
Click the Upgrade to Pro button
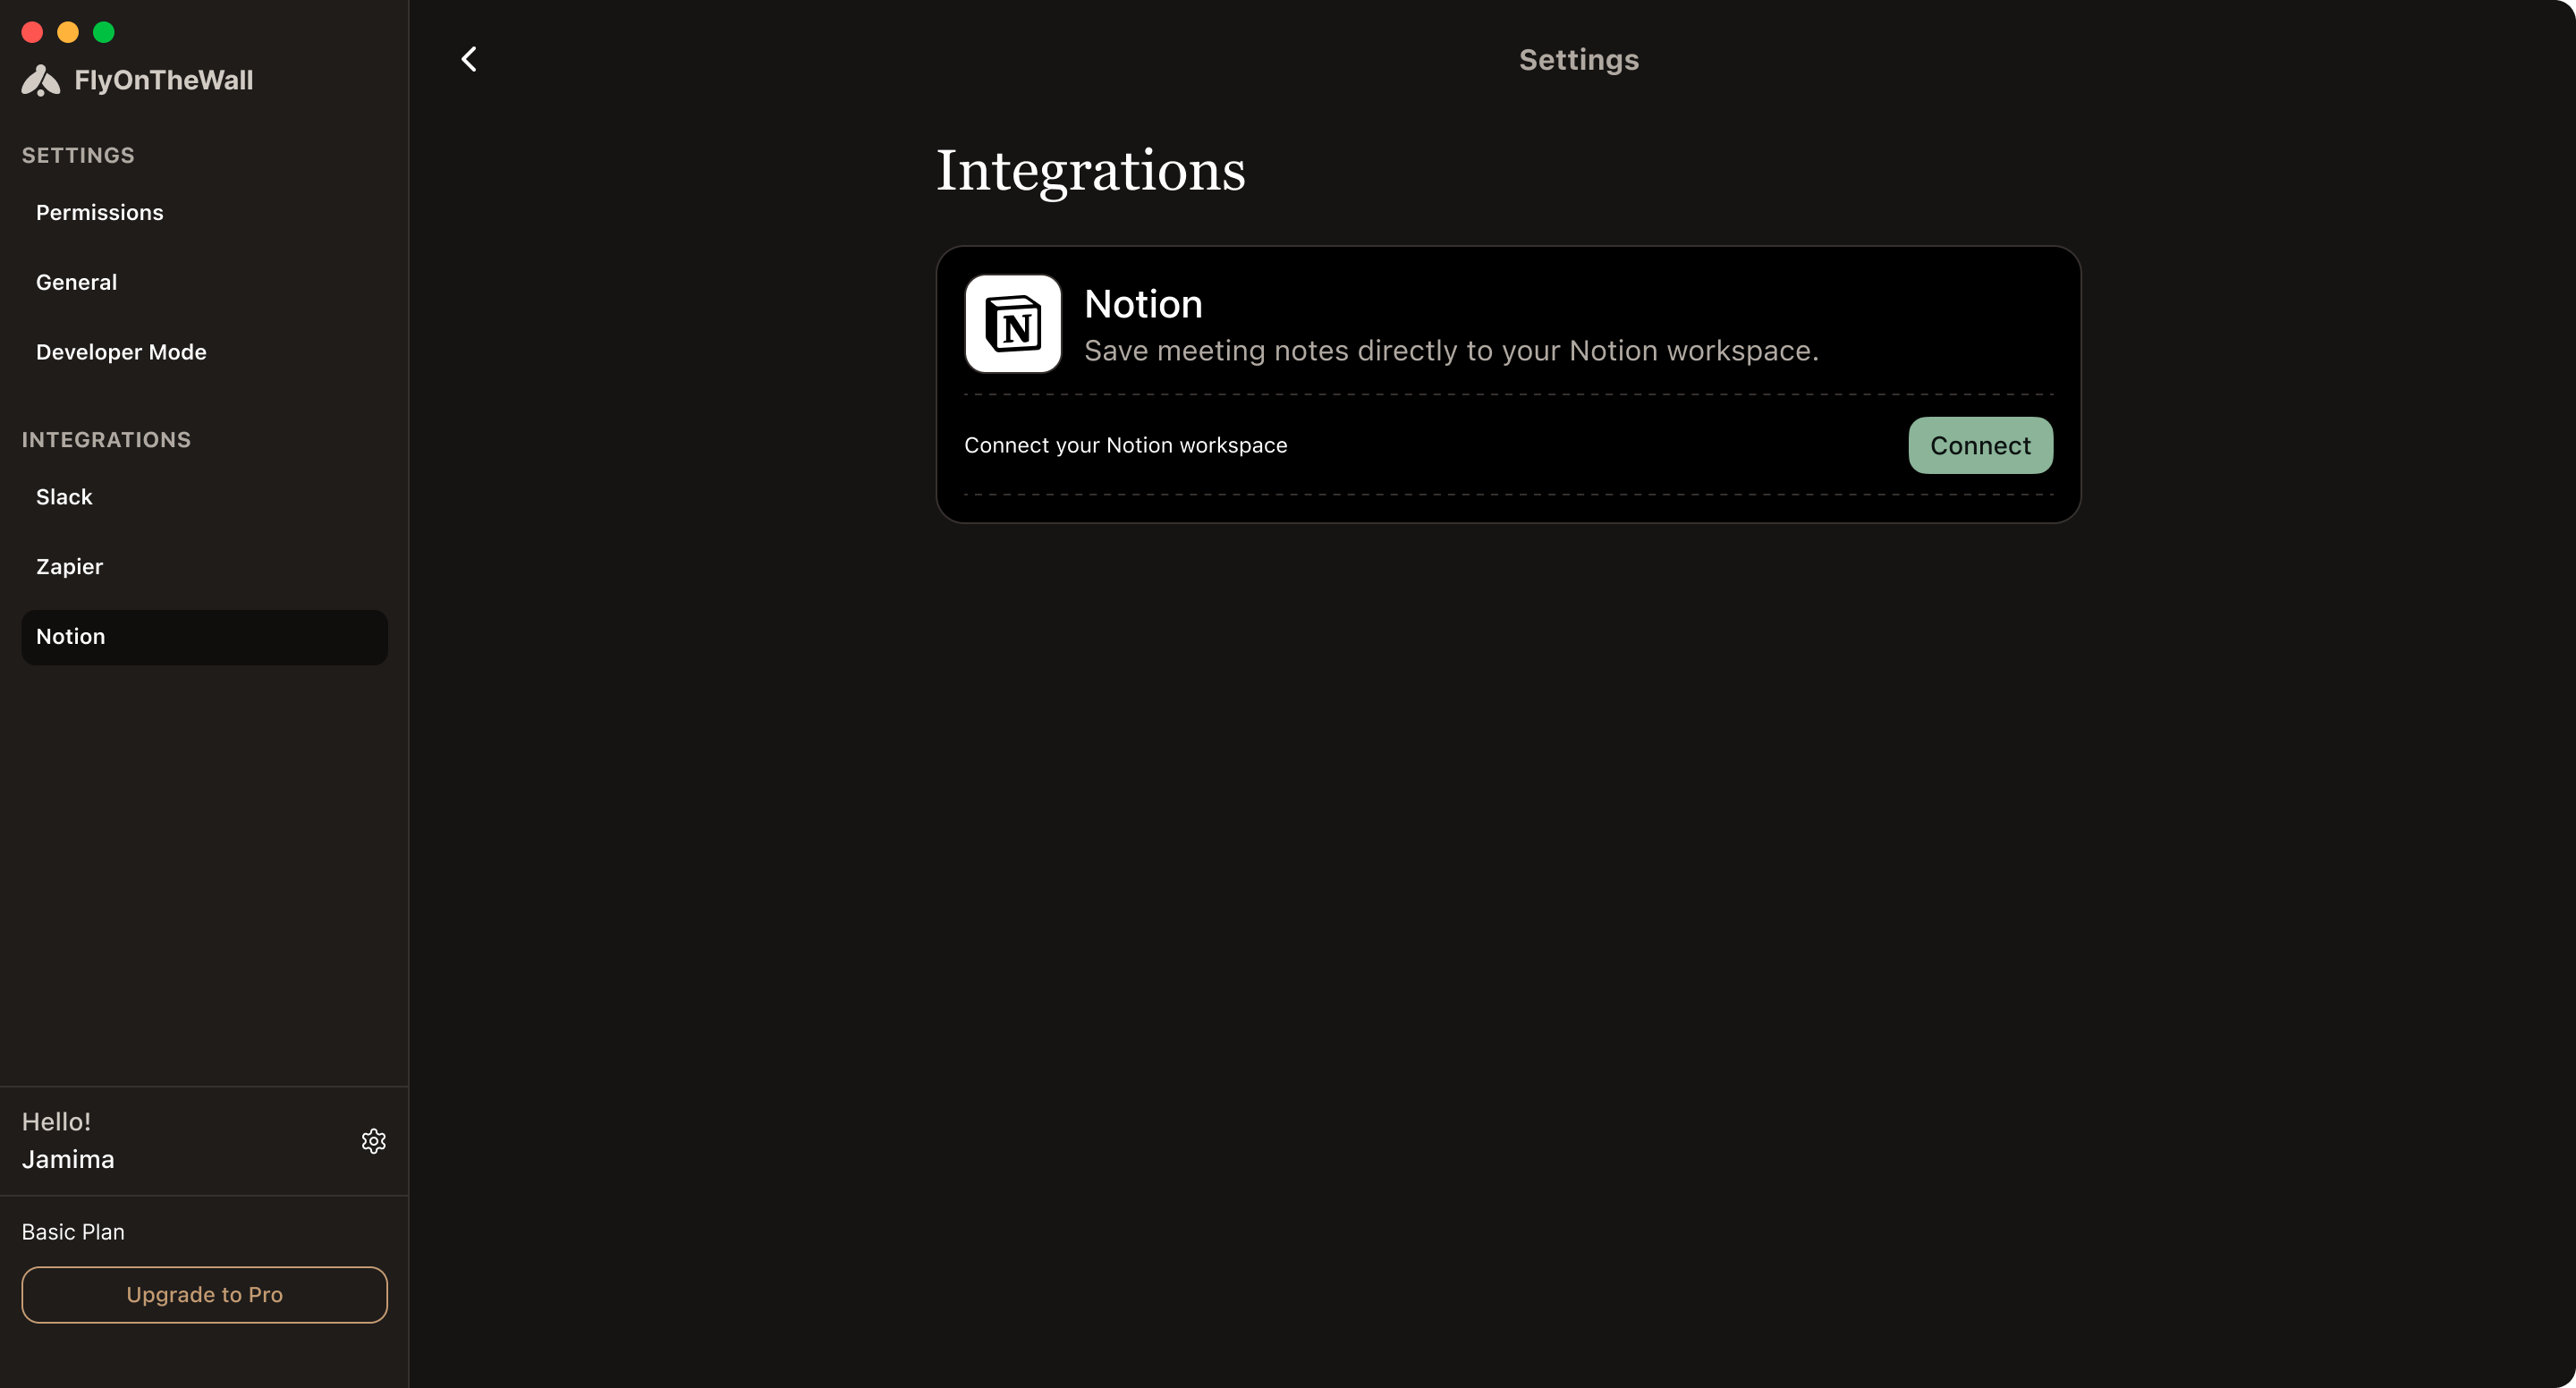point(204,1294)
